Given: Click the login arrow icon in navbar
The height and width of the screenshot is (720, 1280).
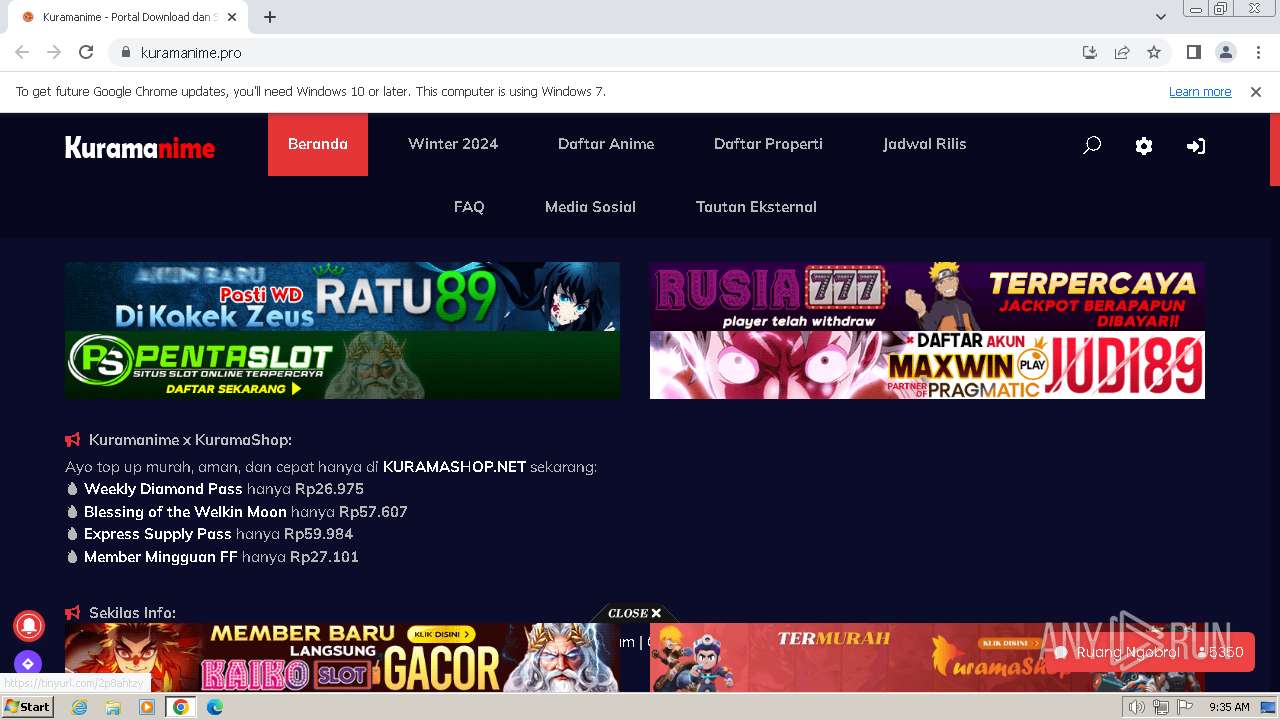Looking at the screenshot, I should tap(1196, 146).
